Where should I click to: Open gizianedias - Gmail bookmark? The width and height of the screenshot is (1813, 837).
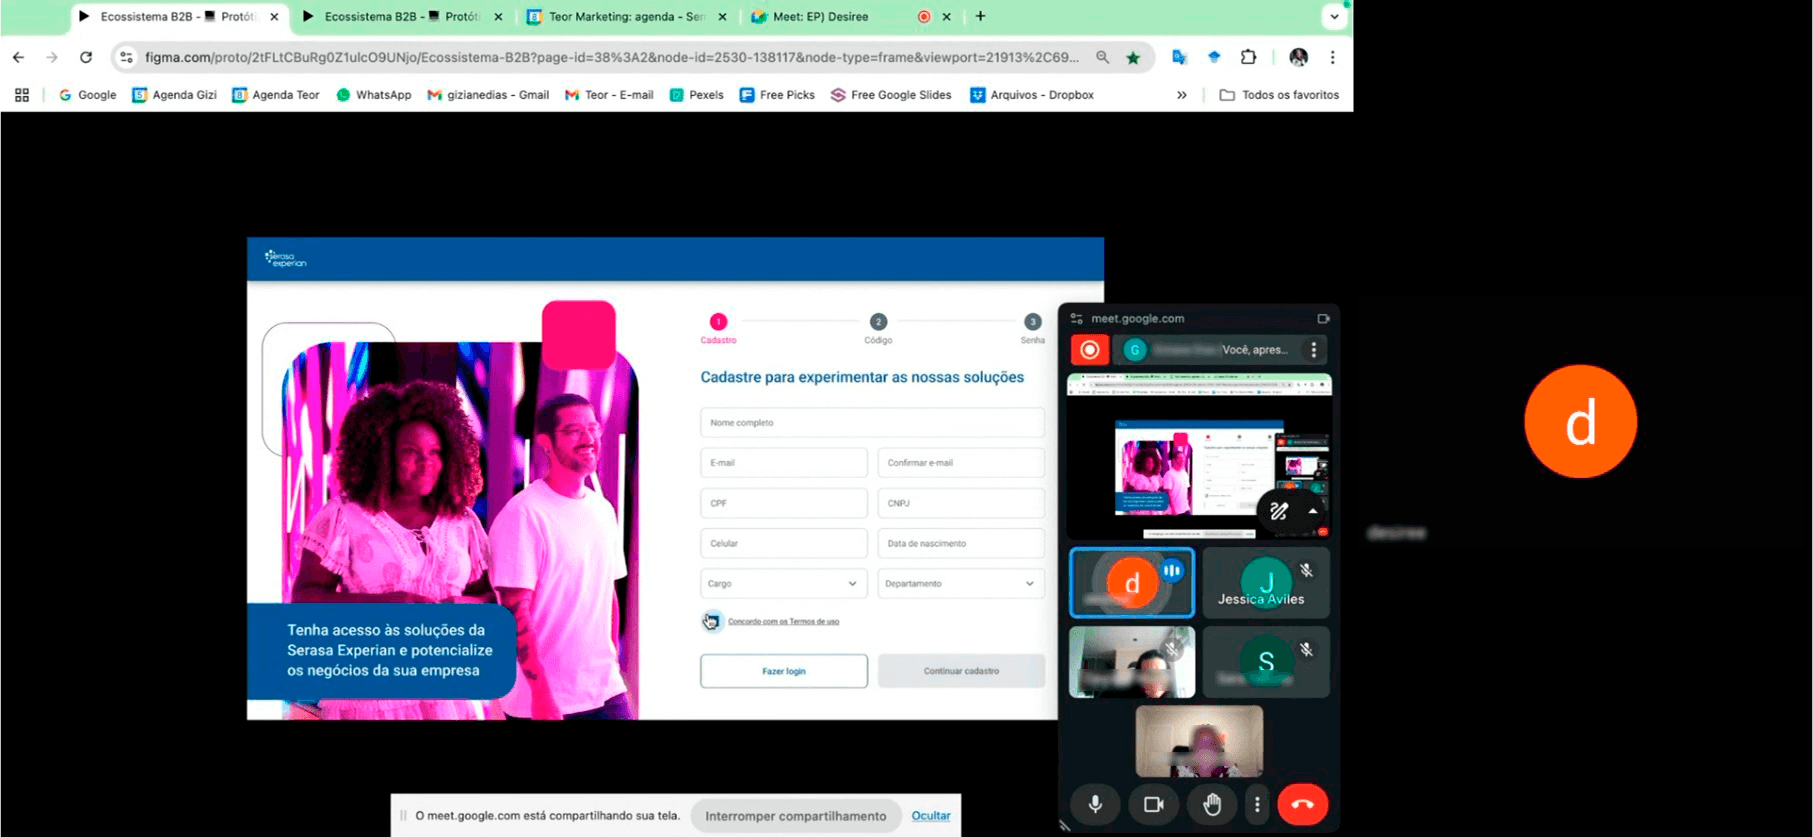click(x=488, y=95)
